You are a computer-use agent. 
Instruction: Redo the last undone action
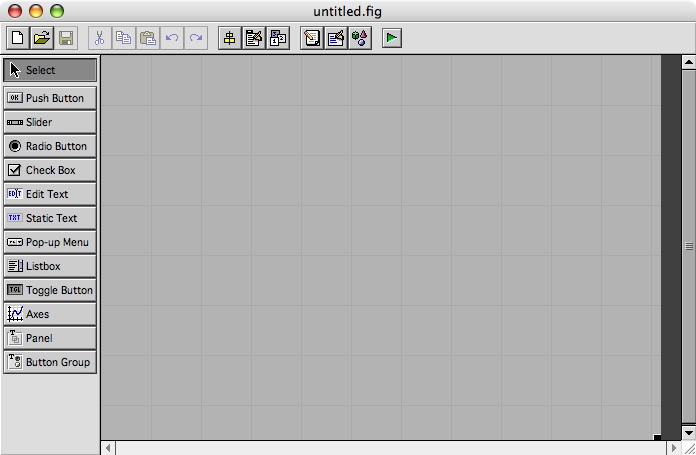click(196, 38)
